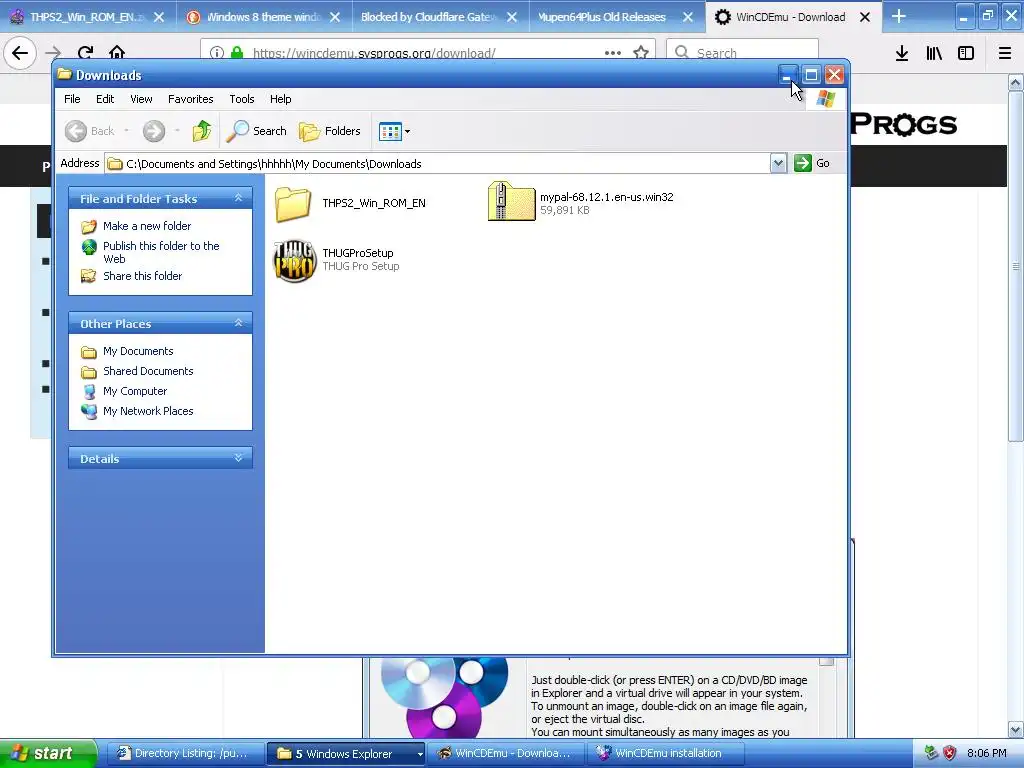Bookmark this page with the star icon
The image size is (1024, 768).
pyautogui.click(x=641, y=53)
